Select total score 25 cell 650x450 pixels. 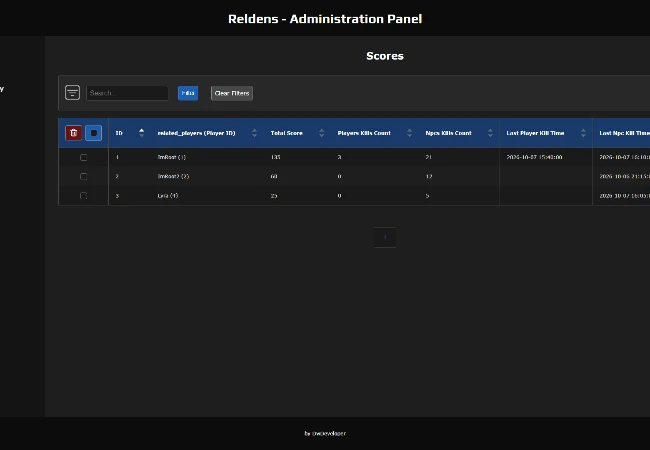click(274, 196)
